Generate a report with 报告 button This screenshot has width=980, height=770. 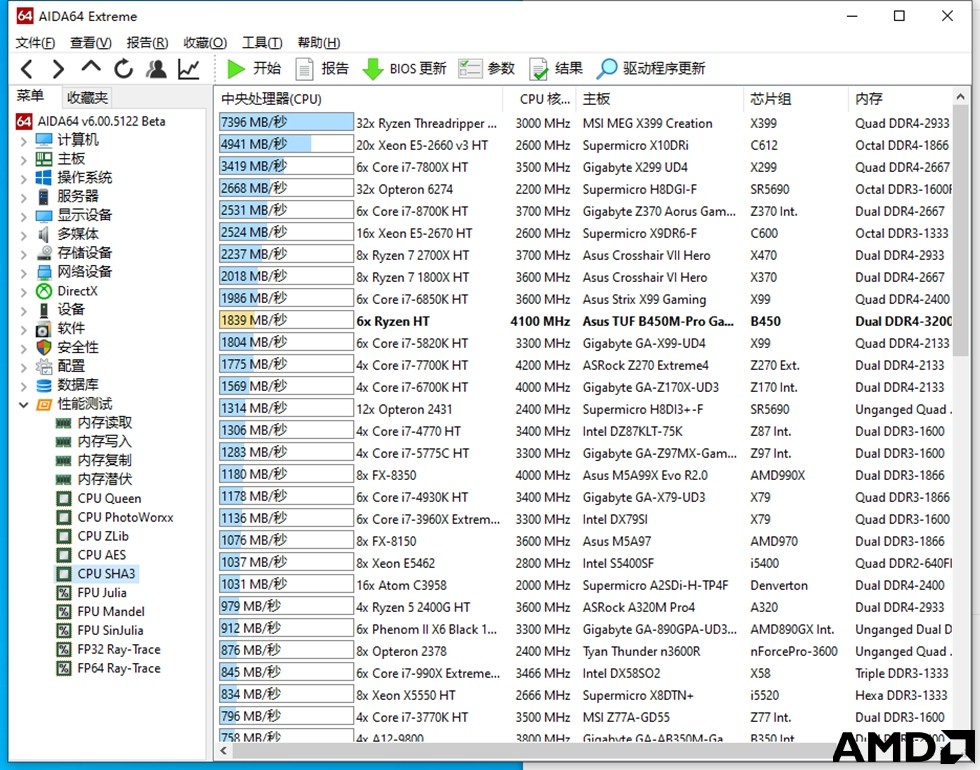pos(322,68)
